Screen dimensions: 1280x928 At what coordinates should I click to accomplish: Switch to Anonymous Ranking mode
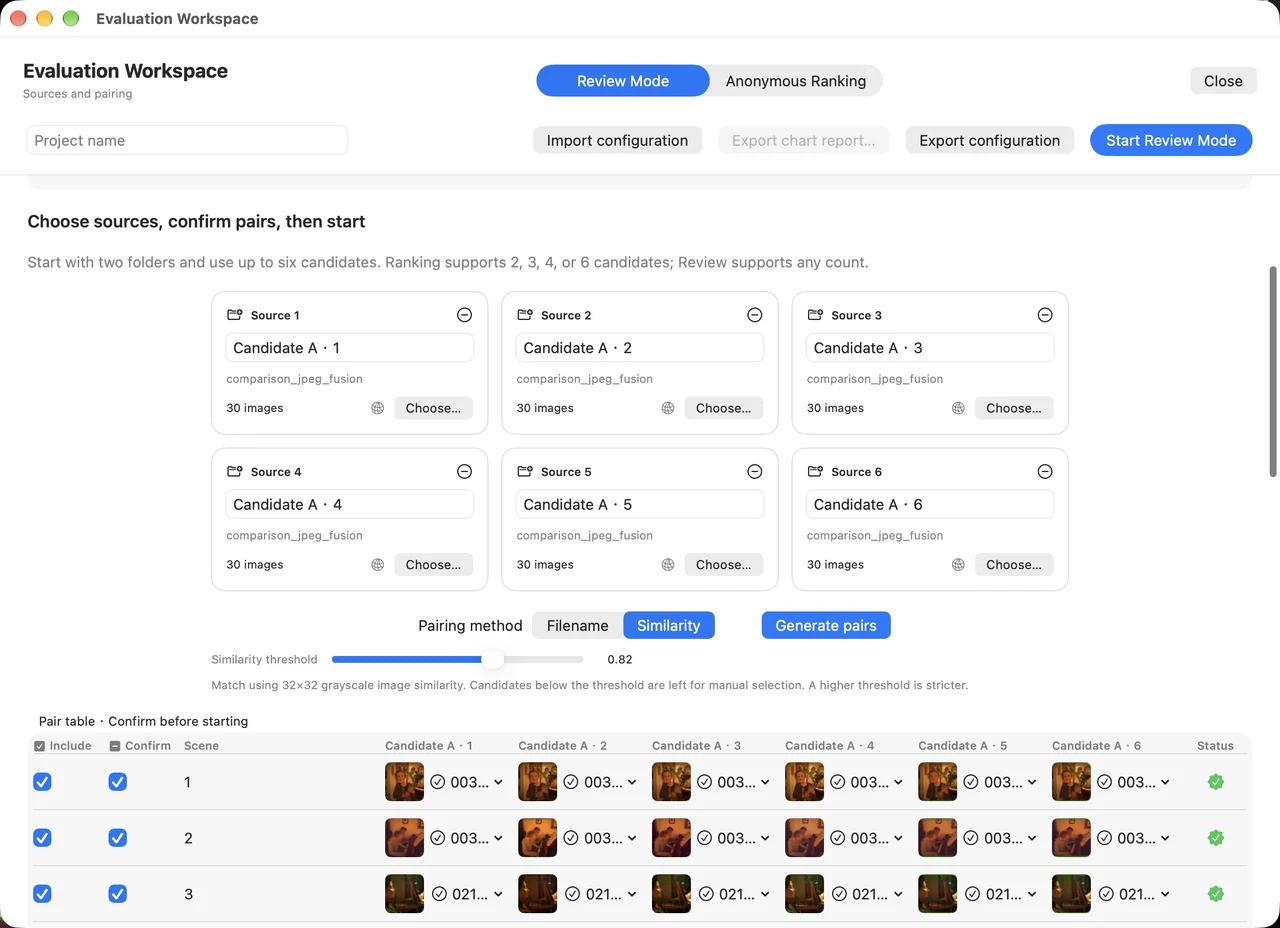[x=796, y=81]
